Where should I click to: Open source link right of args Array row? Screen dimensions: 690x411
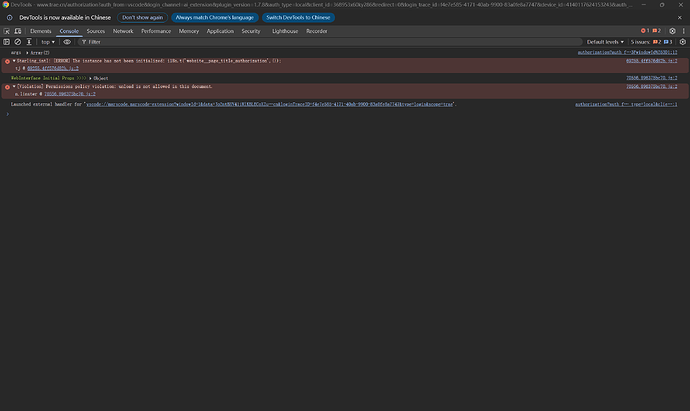628,52
